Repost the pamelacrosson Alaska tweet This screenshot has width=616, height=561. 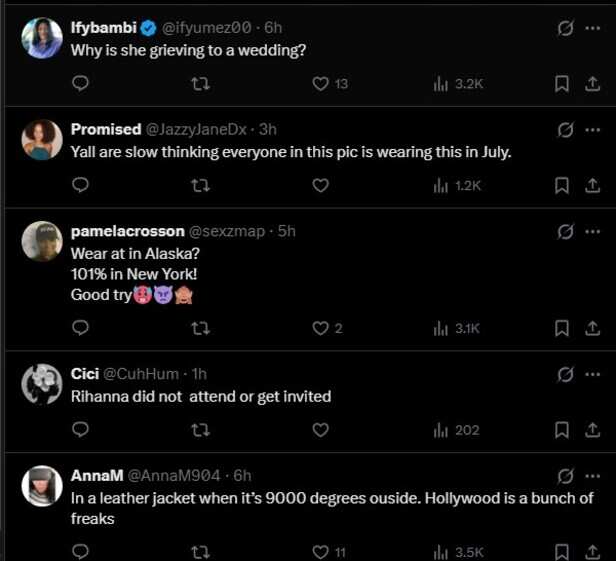tap(200, 328)
